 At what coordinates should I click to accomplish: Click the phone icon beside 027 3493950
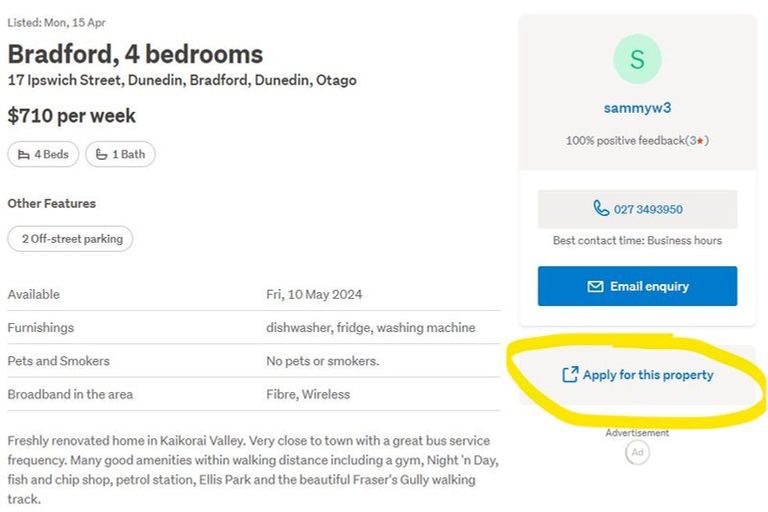600,209
